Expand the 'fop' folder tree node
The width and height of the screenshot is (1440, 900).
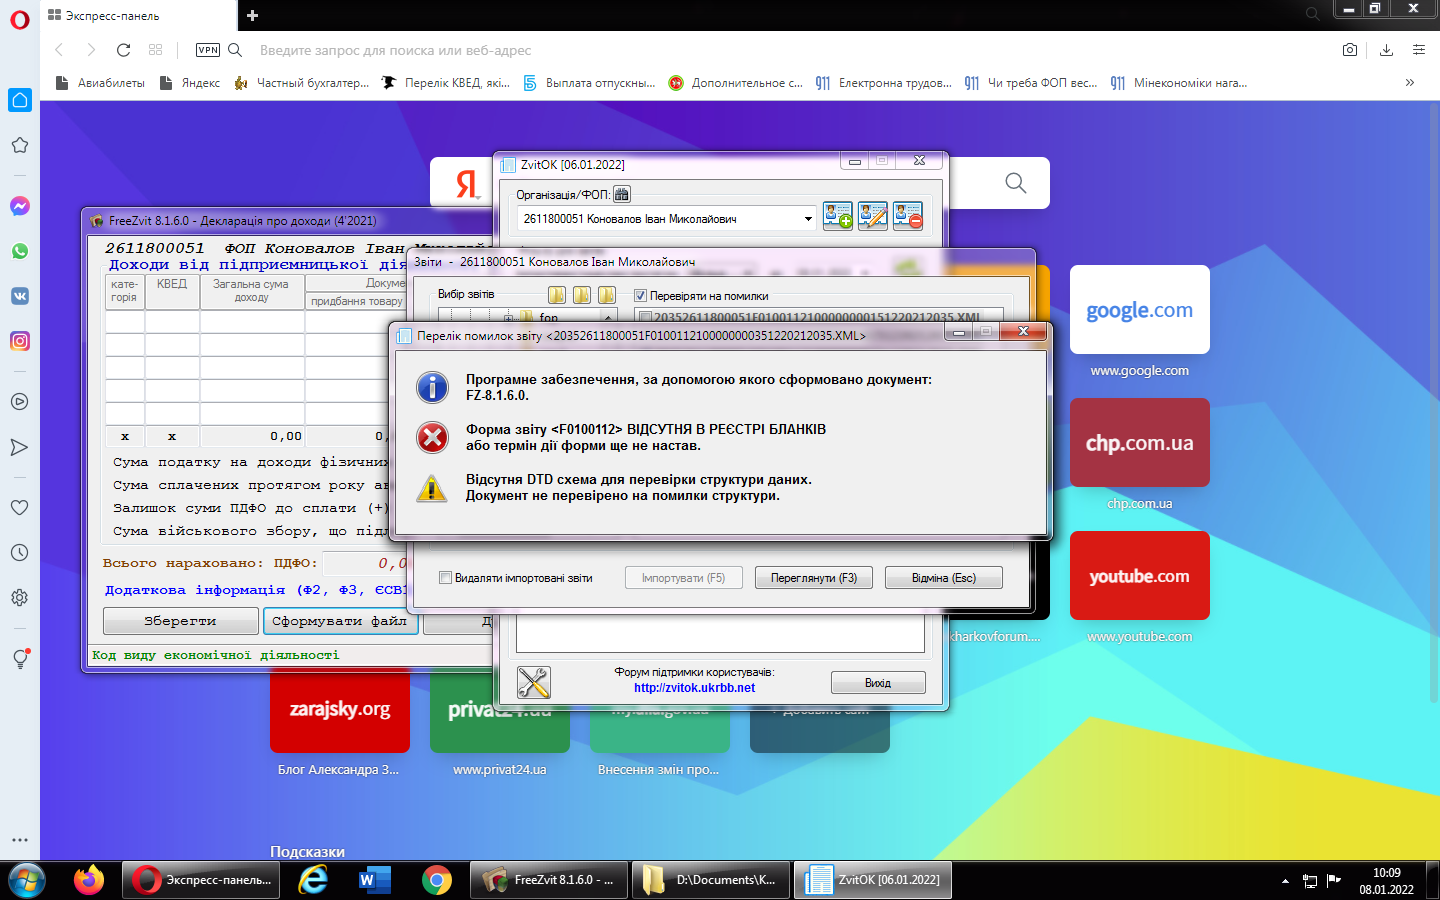[509, 318]
